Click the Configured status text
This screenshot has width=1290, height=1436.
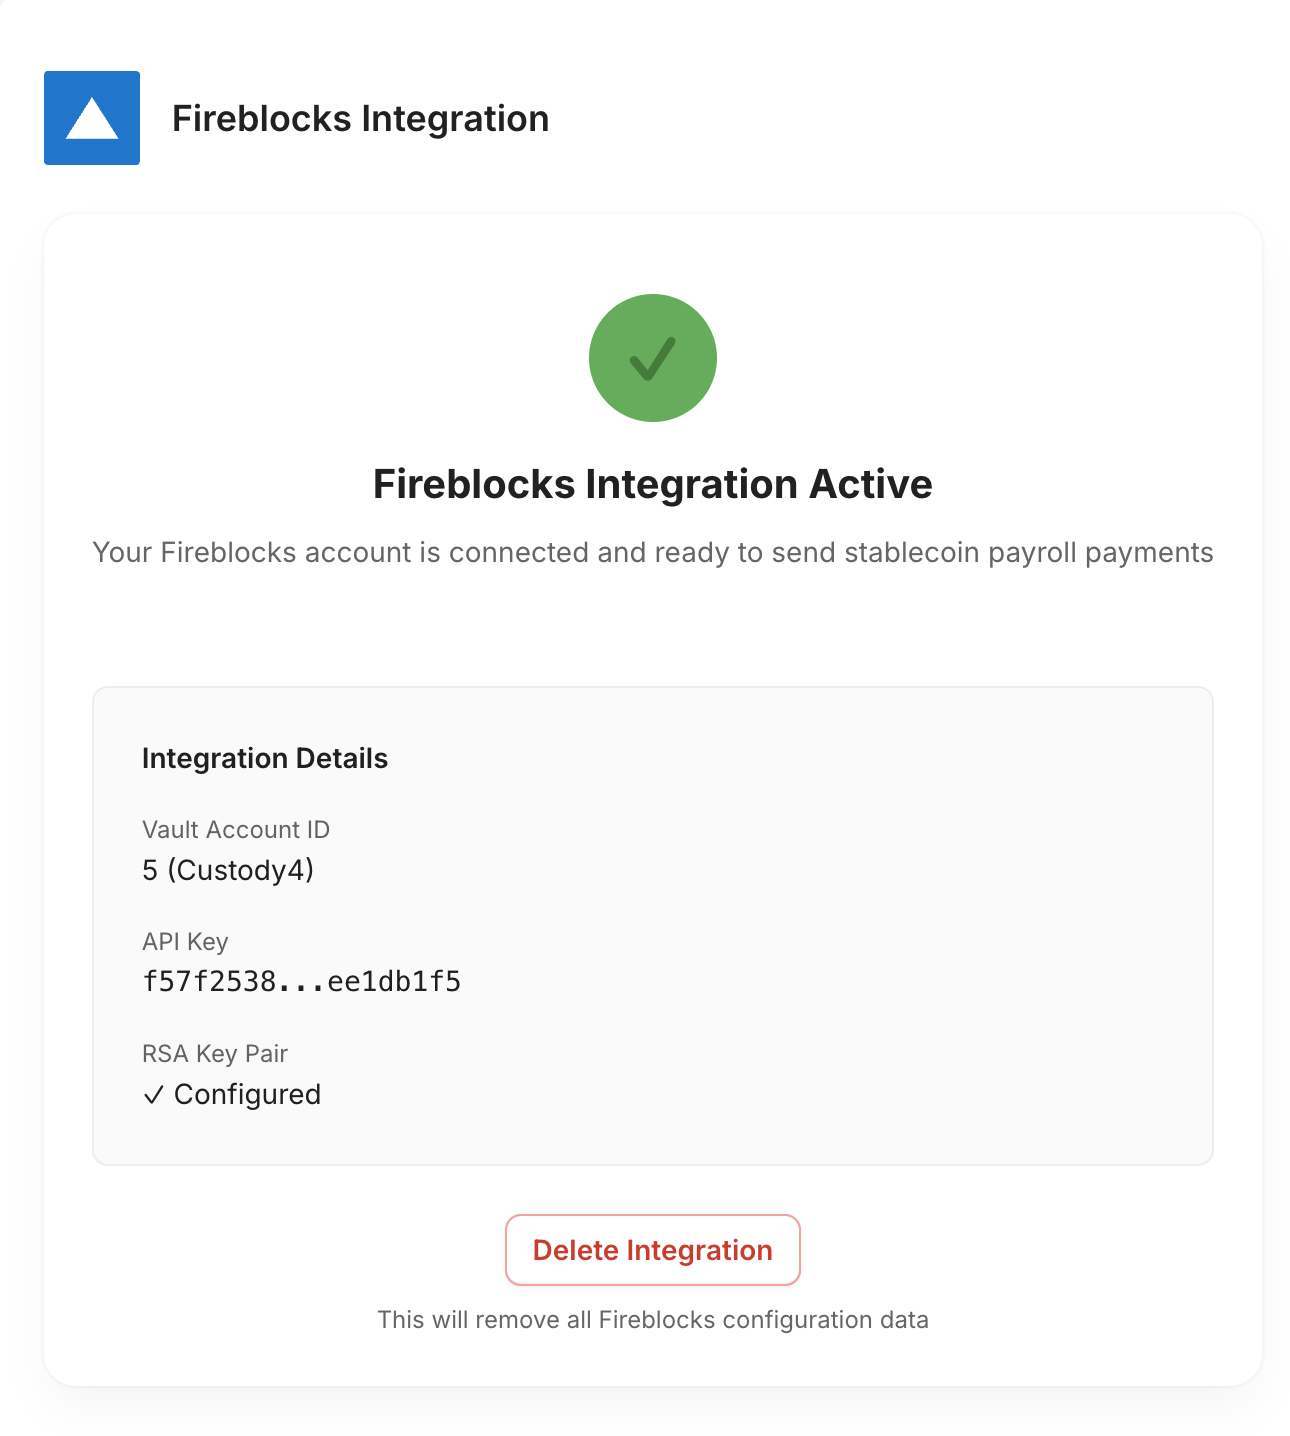coord(247,1094)
